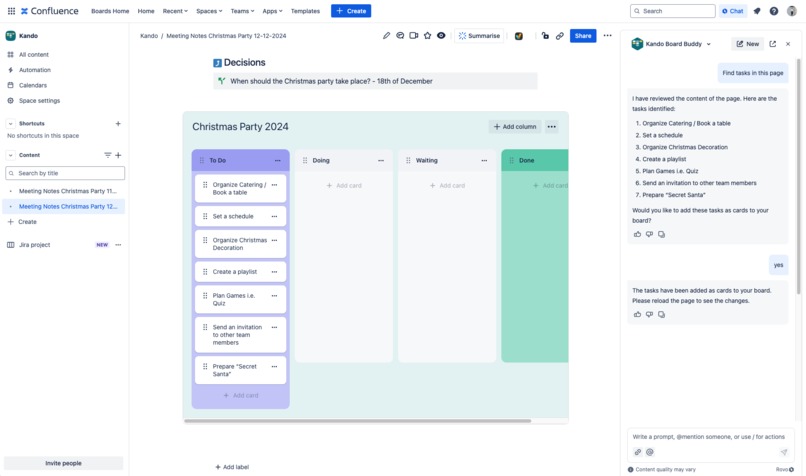Click the Summarise button
806x476 pixels.
point(479,35)
